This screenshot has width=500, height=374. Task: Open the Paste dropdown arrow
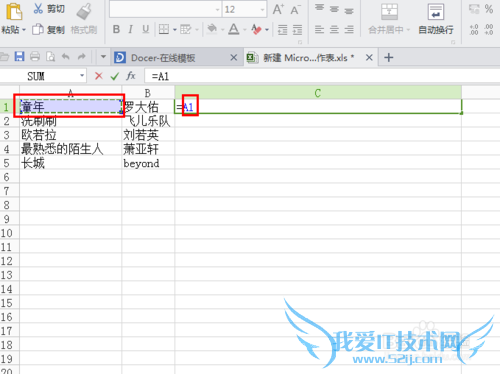pos(24,30)
